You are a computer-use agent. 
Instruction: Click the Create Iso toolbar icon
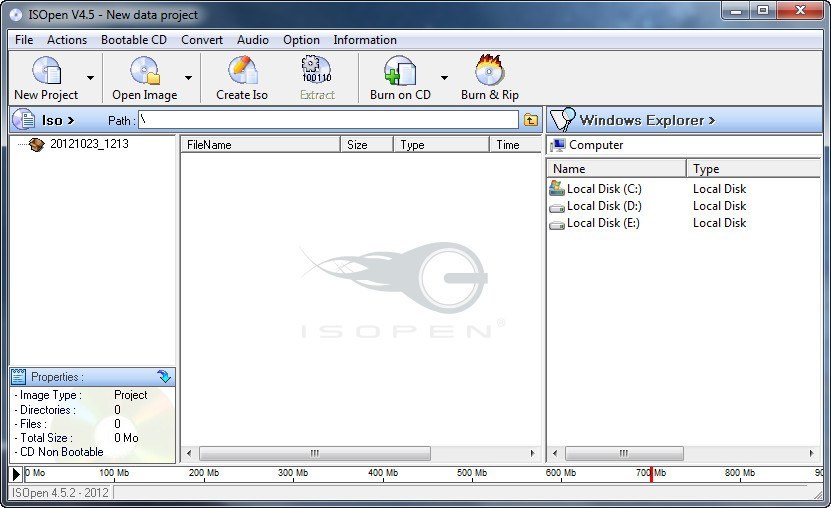(242, 70)
